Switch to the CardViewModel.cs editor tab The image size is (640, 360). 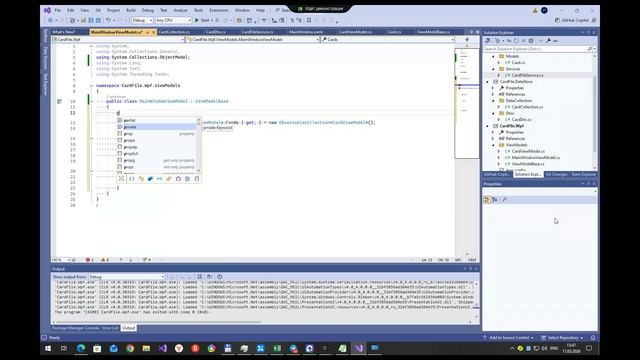(355, 32)
